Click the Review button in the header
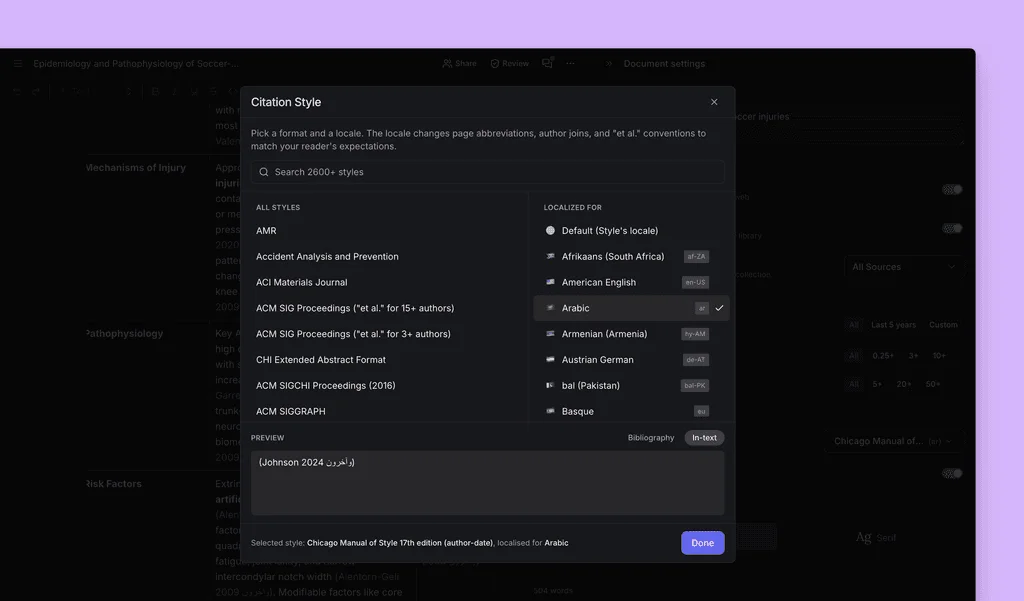The width and height of the screenshot is (1024, 601). point(509,63)
